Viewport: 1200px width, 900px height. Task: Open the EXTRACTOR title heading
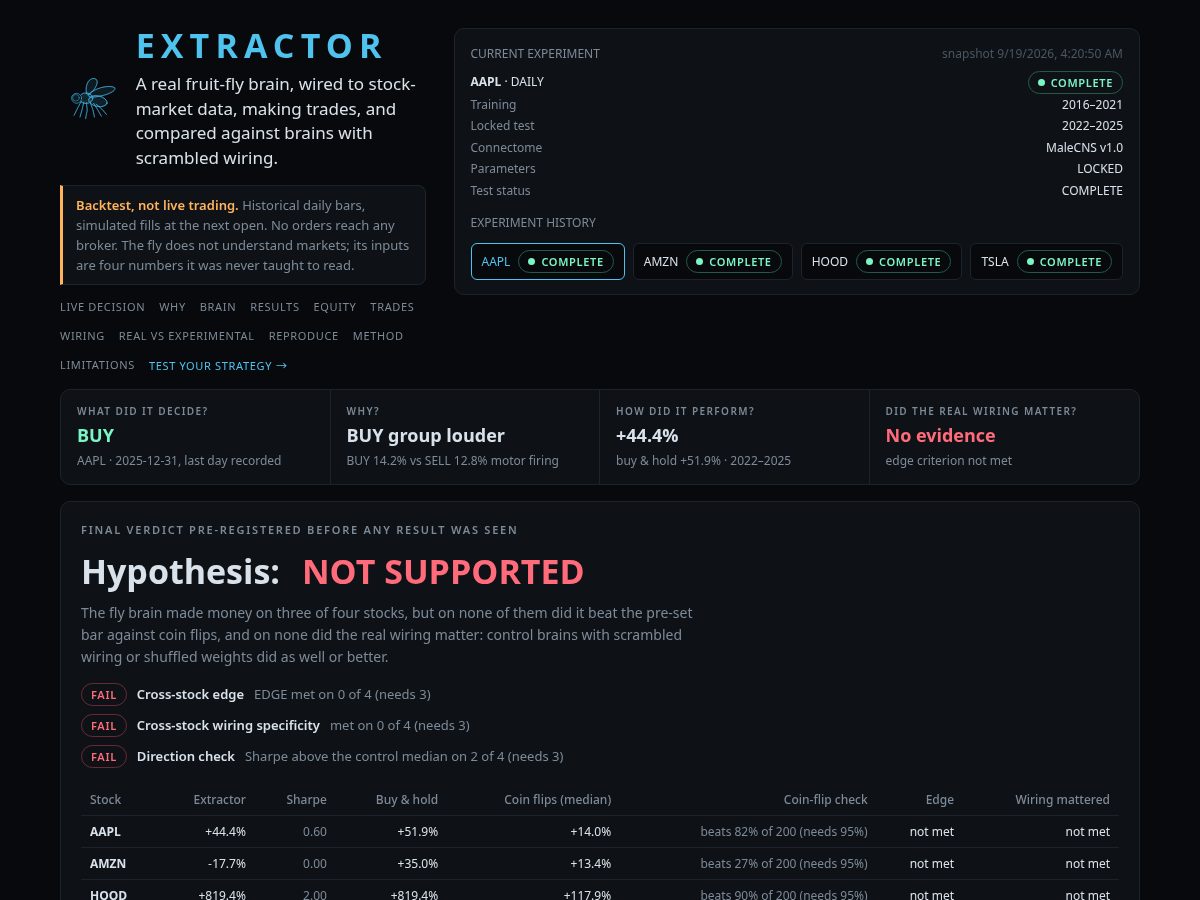pos(261,47)
